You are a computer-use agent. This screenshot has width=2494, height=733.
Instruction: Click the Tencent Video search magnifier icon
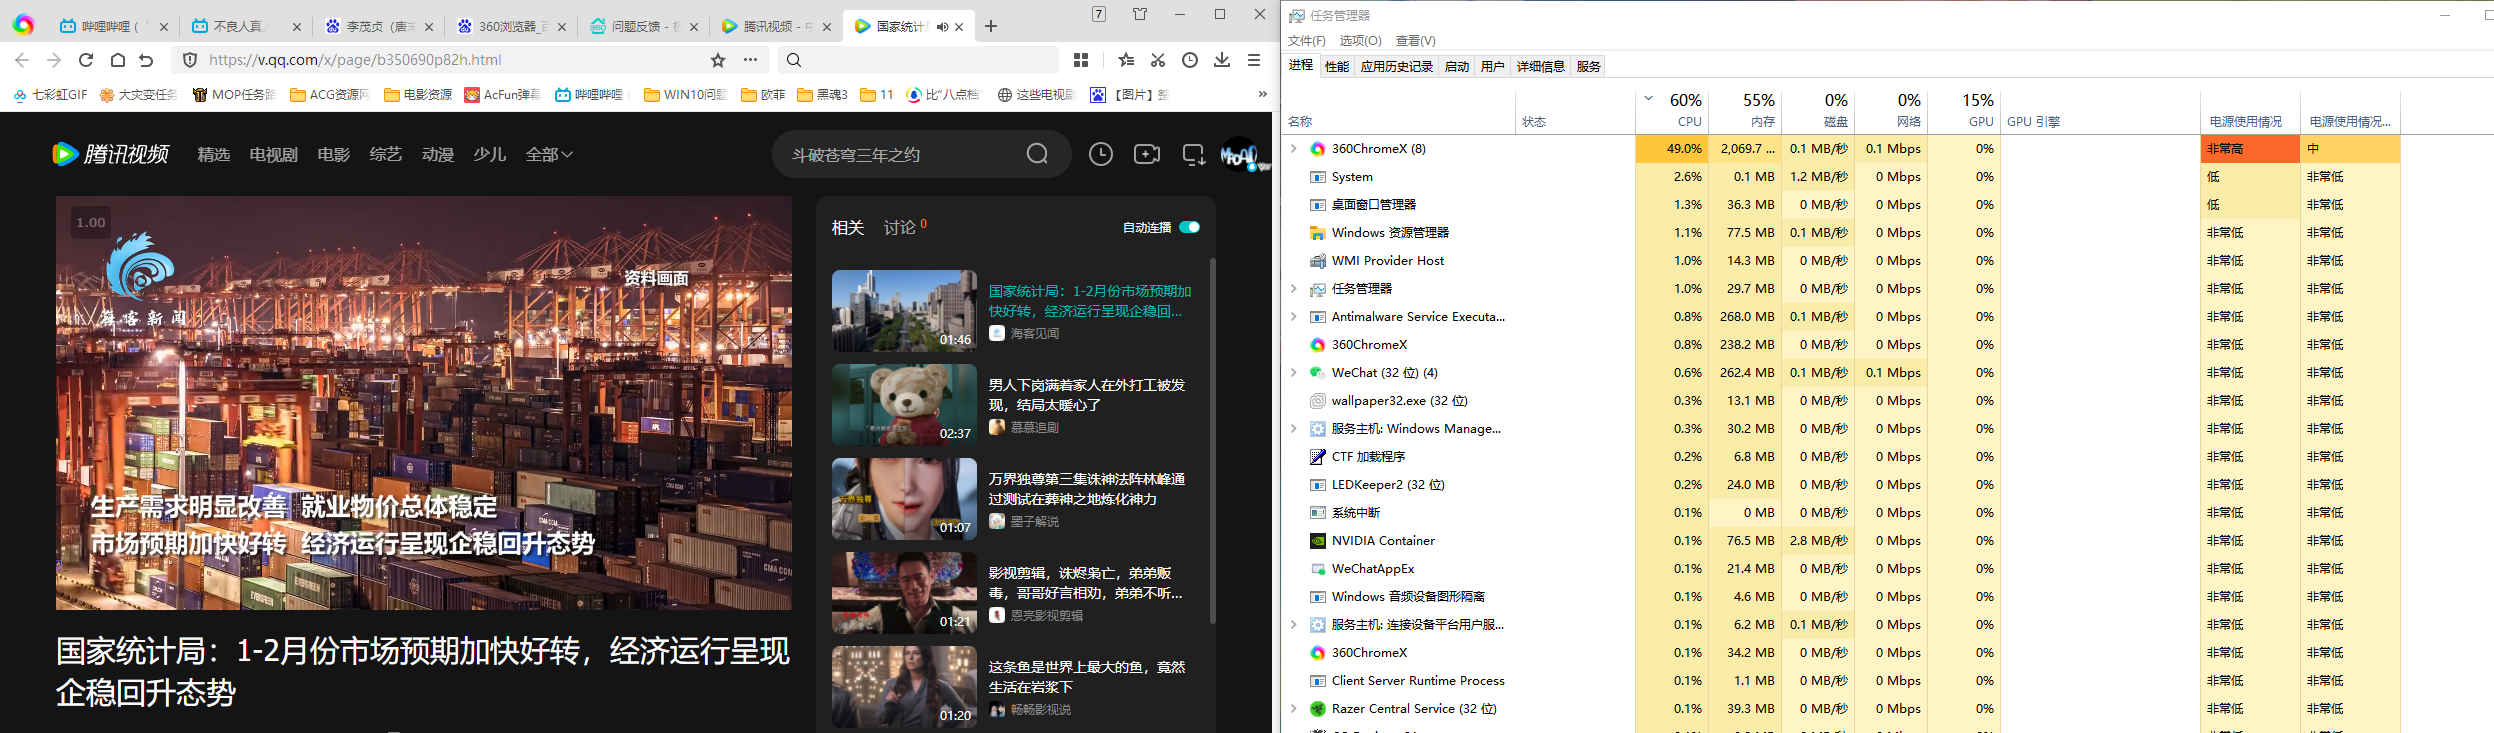[1038, 154]
